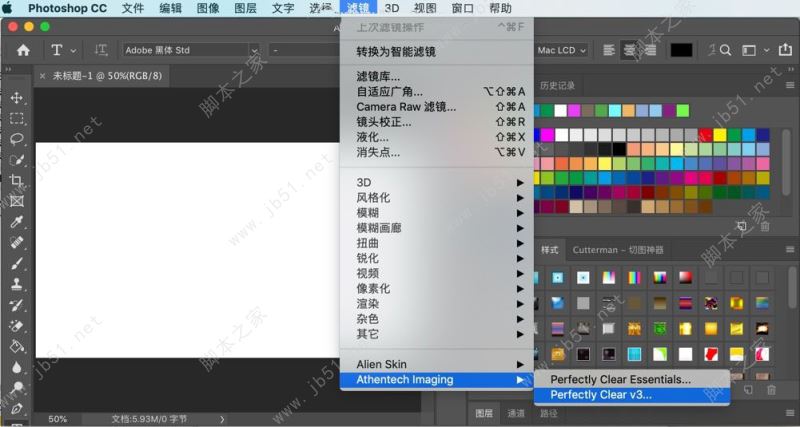800x427 pixels.
Task: Select the Dodge tool
Action: [x=16, y=388]
